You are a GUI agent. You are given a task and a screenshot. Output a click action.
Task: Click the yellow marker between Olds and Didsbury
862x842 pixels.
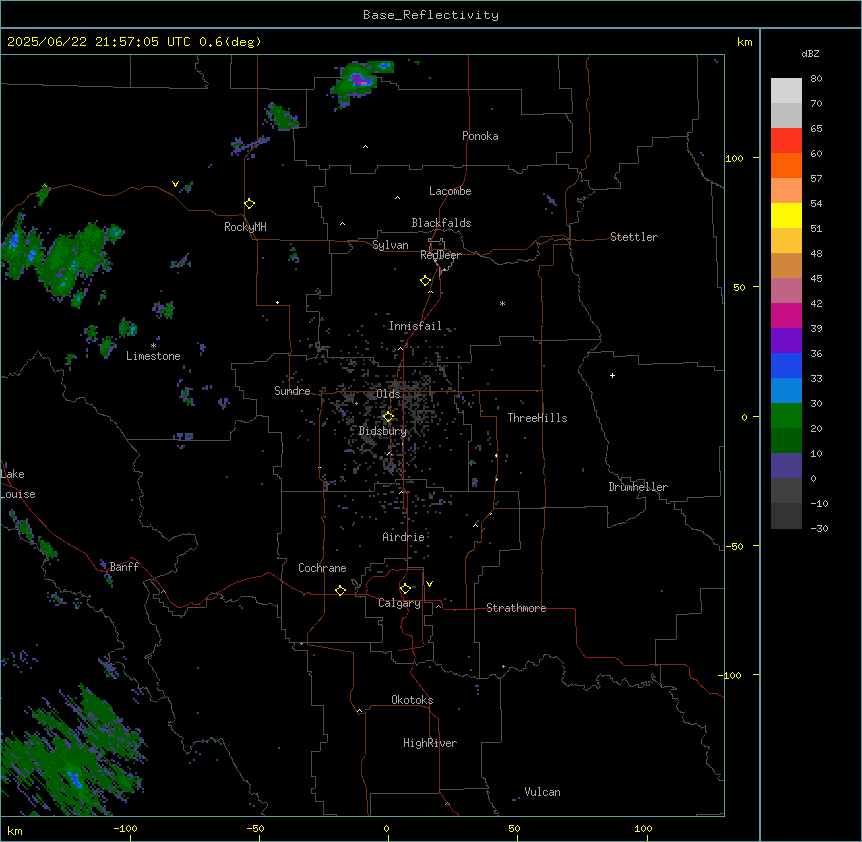tap(388, 417)
